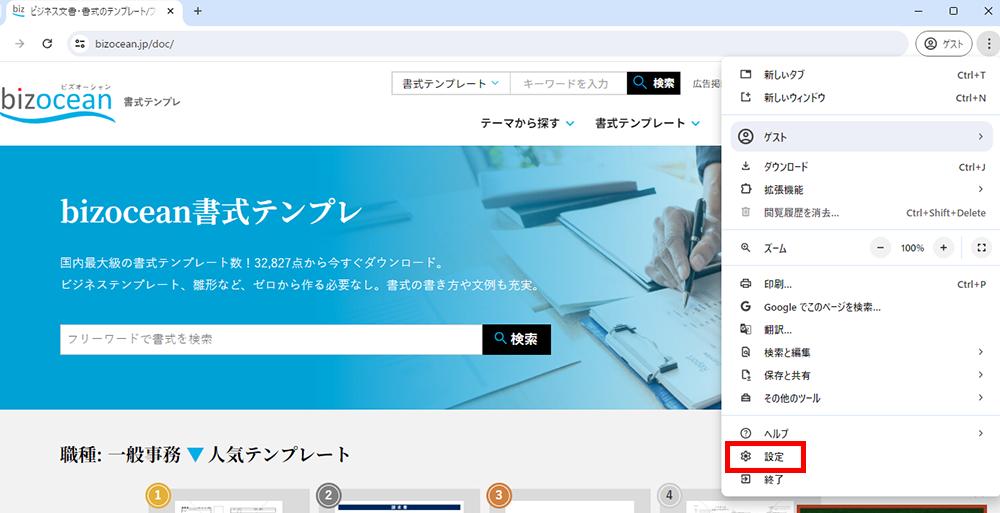This screenshot has height=513, width=1000.
Task: Click the settings gear icon
Action: [x=746, y=457]
